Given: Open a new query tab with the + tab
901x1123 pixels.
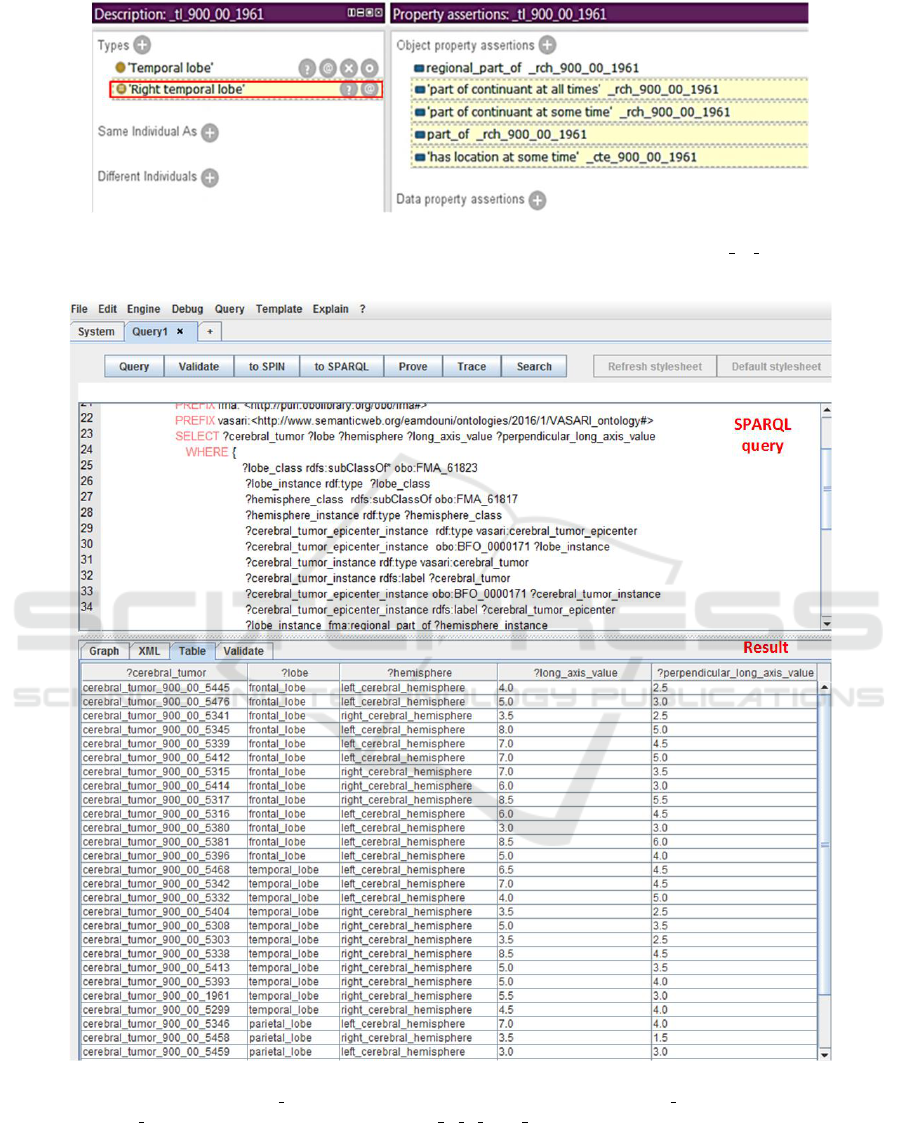Looking at the screenshot, I should pyautogui.click(x=210, y=332).
